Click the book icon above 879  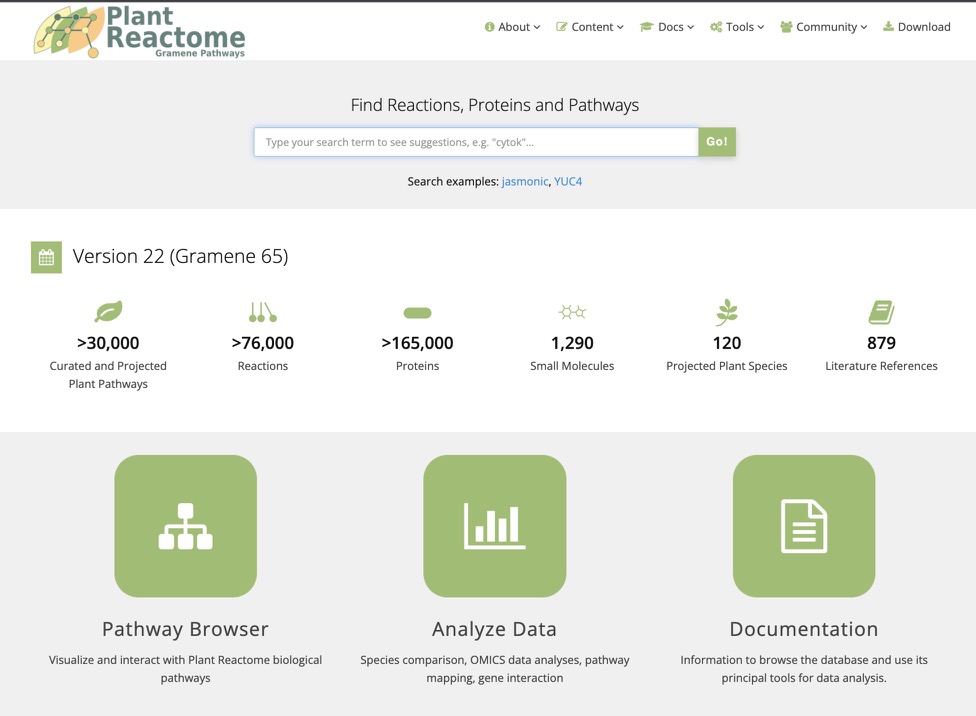click(881, 313)
